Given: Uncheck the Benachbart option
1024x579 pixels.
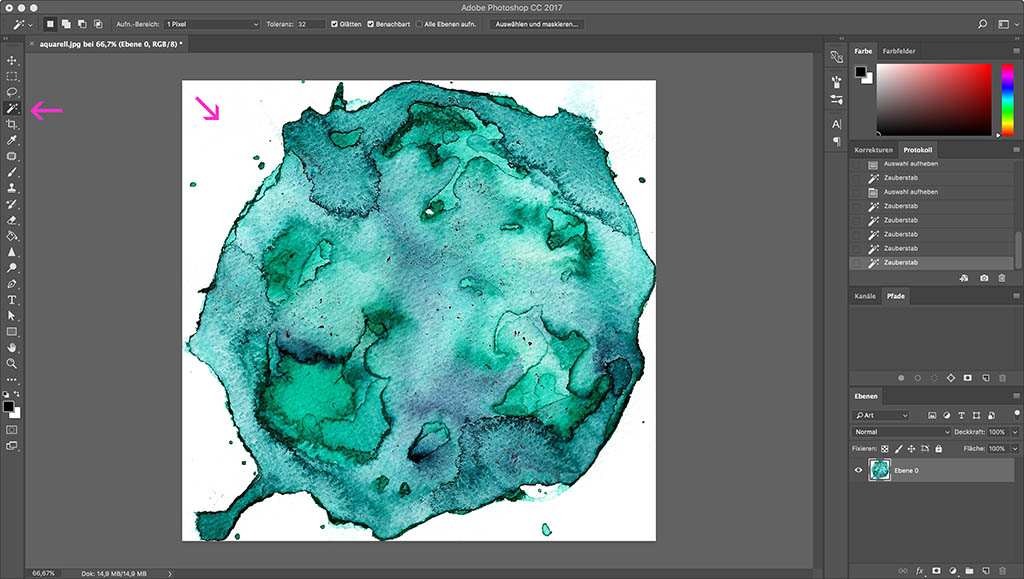Looking at the screenshot, I should (372, 23).
